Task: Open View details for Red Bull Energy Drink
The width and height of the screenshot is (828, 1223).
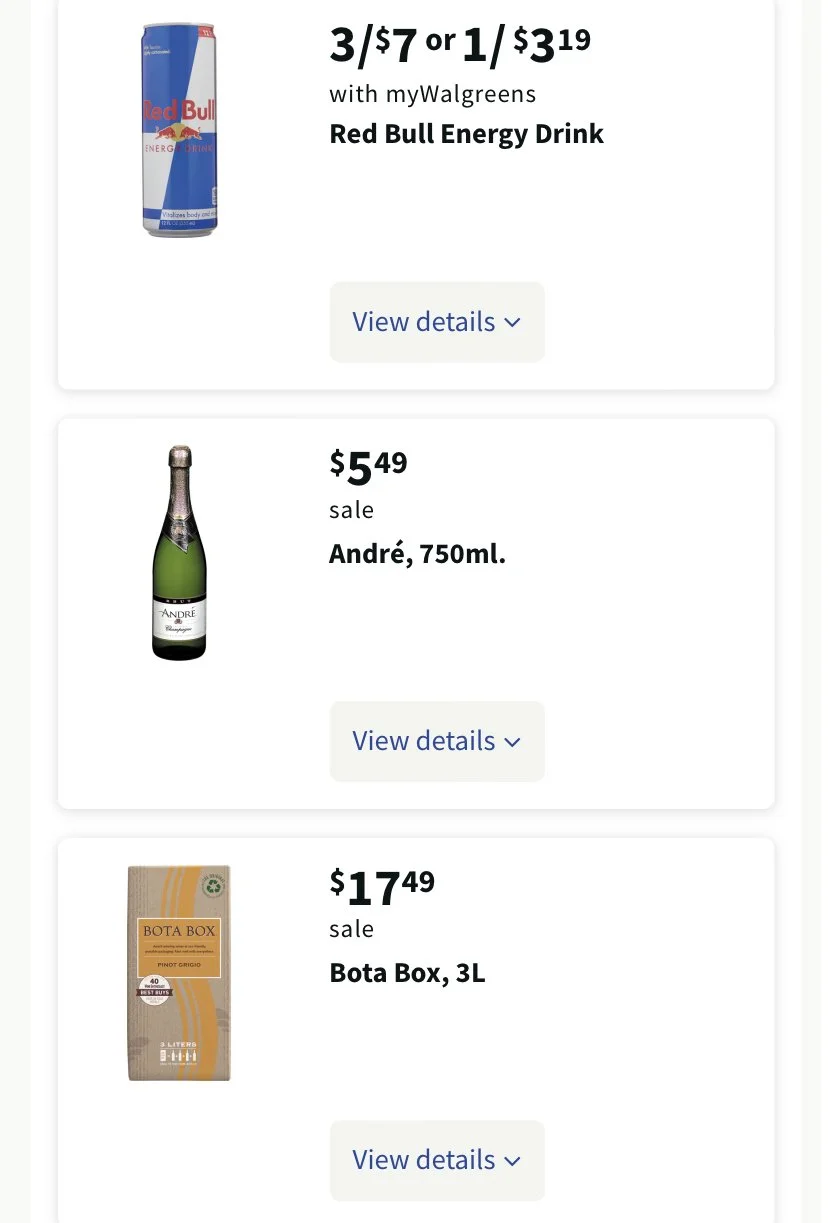Action: tap(437, 322)
